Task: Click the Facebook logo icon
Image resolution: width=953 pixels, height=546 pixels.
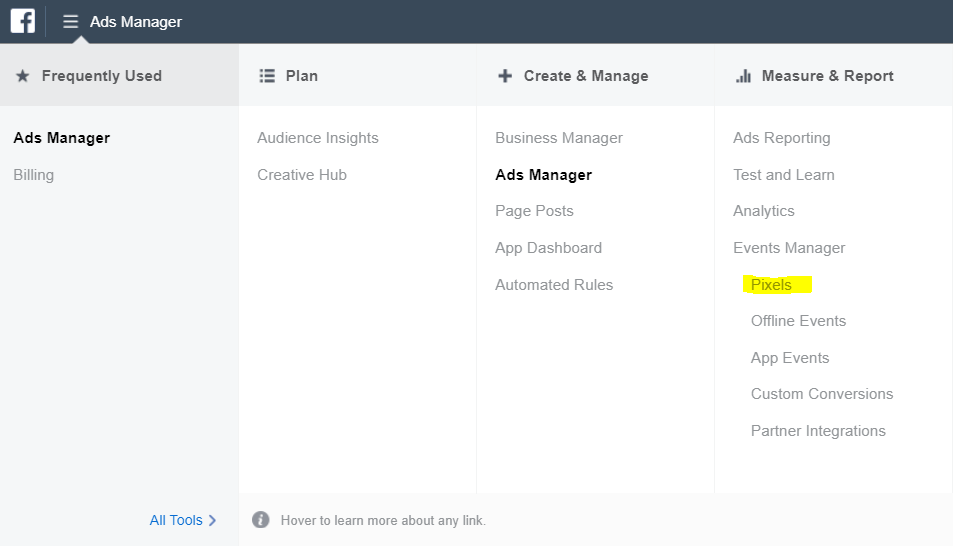Action: coord(22,21)
